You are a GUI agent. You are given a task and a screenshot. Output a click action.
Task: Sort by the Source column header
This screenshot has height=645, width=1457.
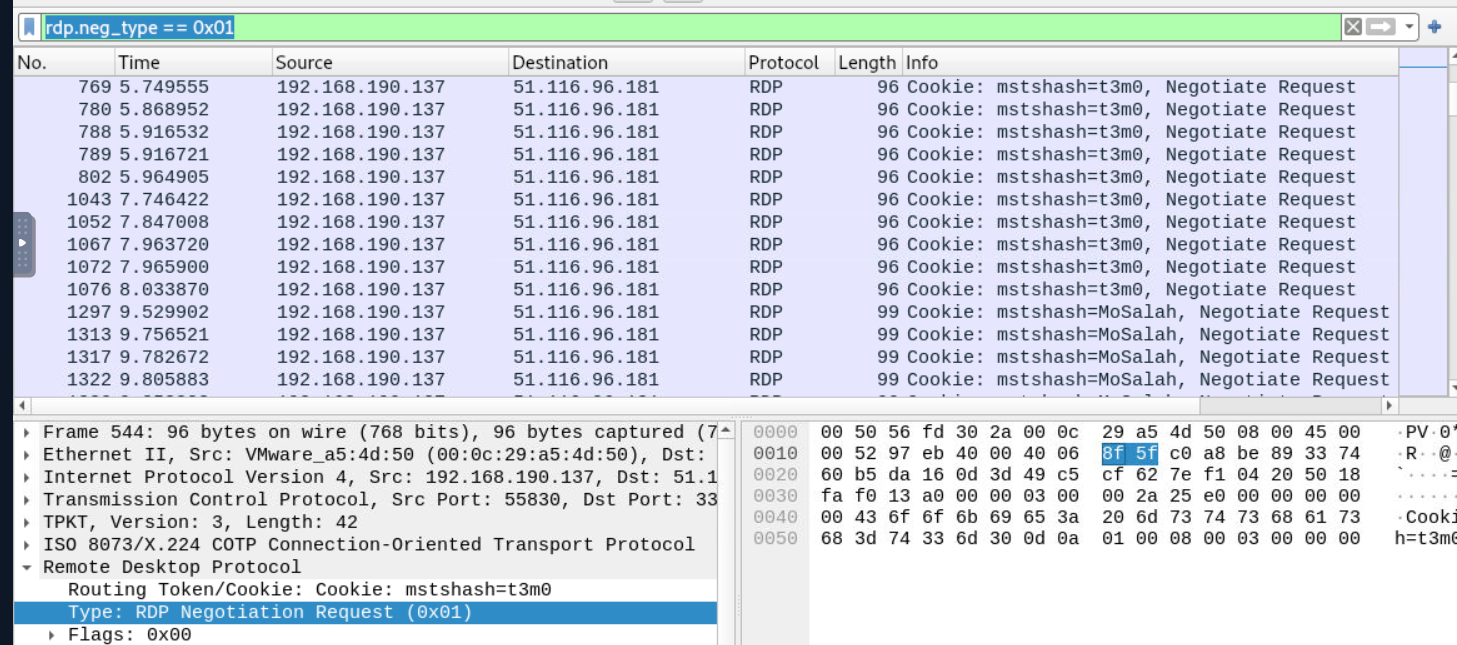[x=391, y=62]
